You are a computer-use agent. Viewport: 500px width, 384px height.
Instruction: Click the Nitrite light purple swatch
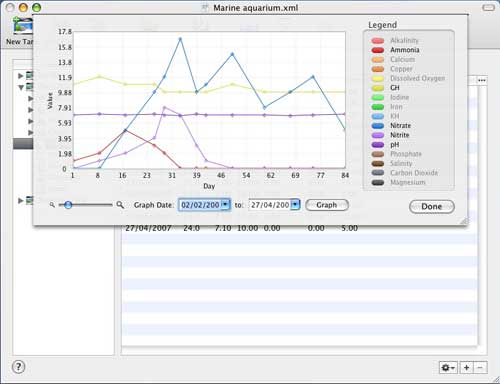coord(378,135)
